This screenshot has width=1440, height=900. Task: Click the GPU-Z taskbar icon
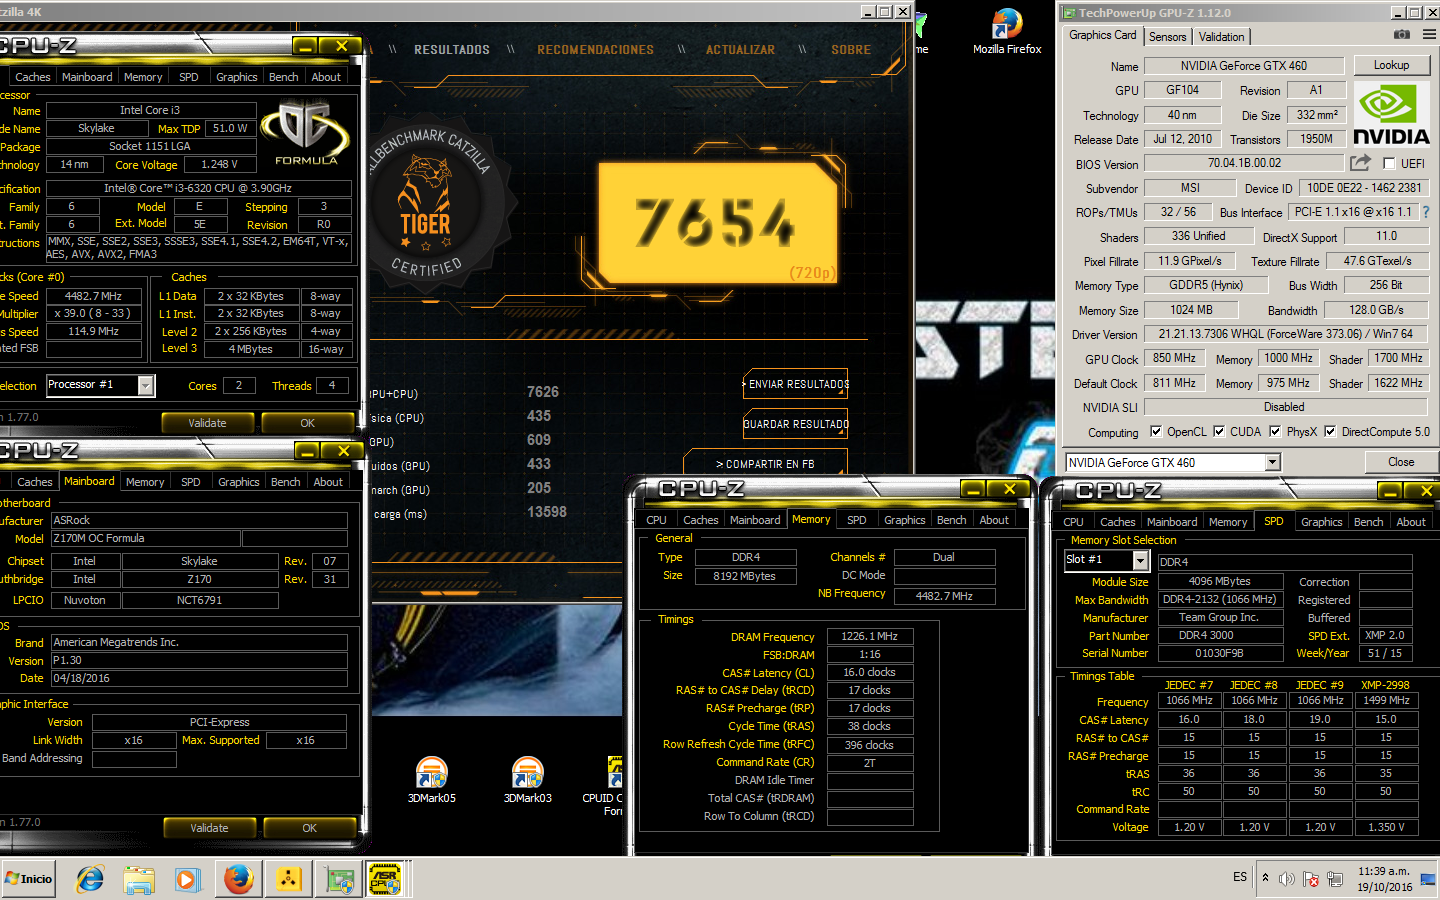pos(339,879)
